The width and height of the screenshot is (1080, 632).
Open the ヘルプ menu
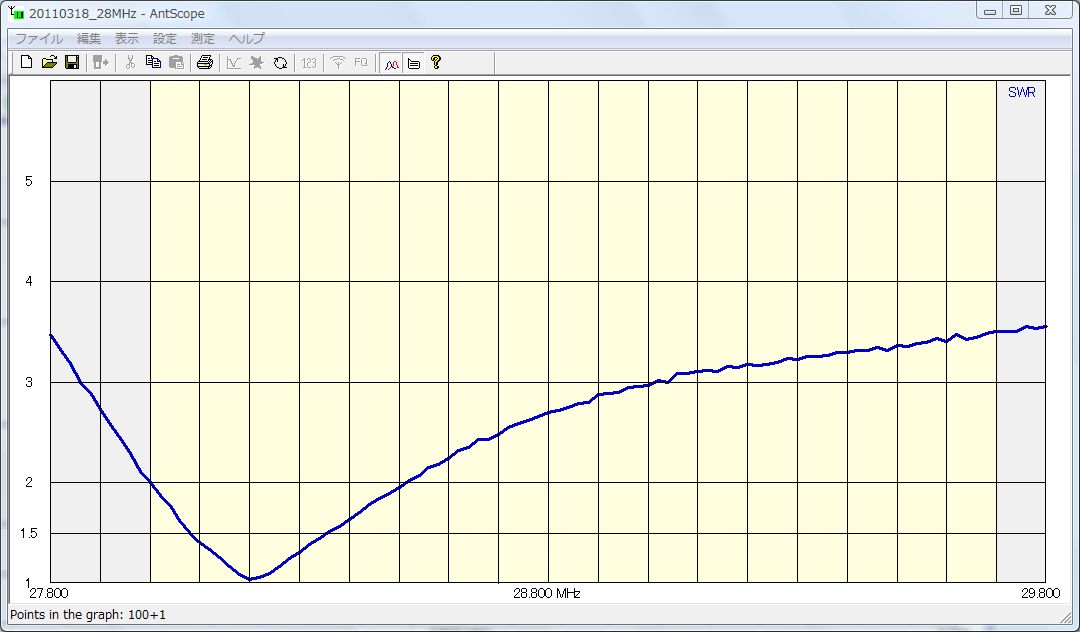[x=247, y=39]
